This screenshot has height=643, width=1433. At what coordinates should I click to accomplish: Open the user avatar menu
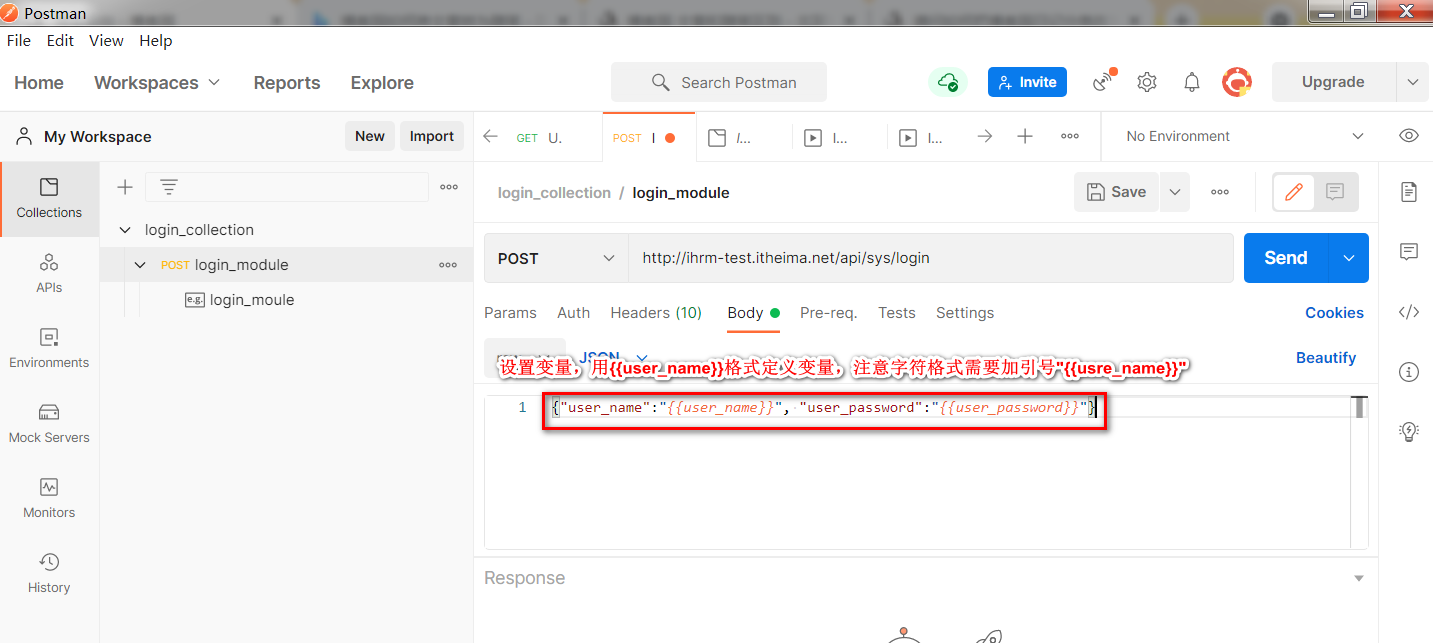pos(1238,82)
